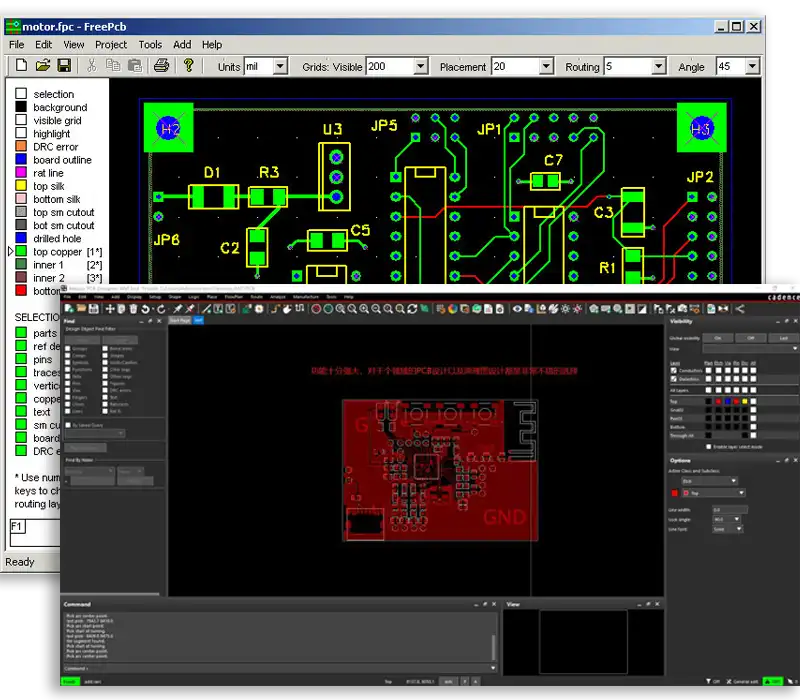Expand the Angle dropdown showing 45
Viewport: 800px width, 700px height.
752,66
